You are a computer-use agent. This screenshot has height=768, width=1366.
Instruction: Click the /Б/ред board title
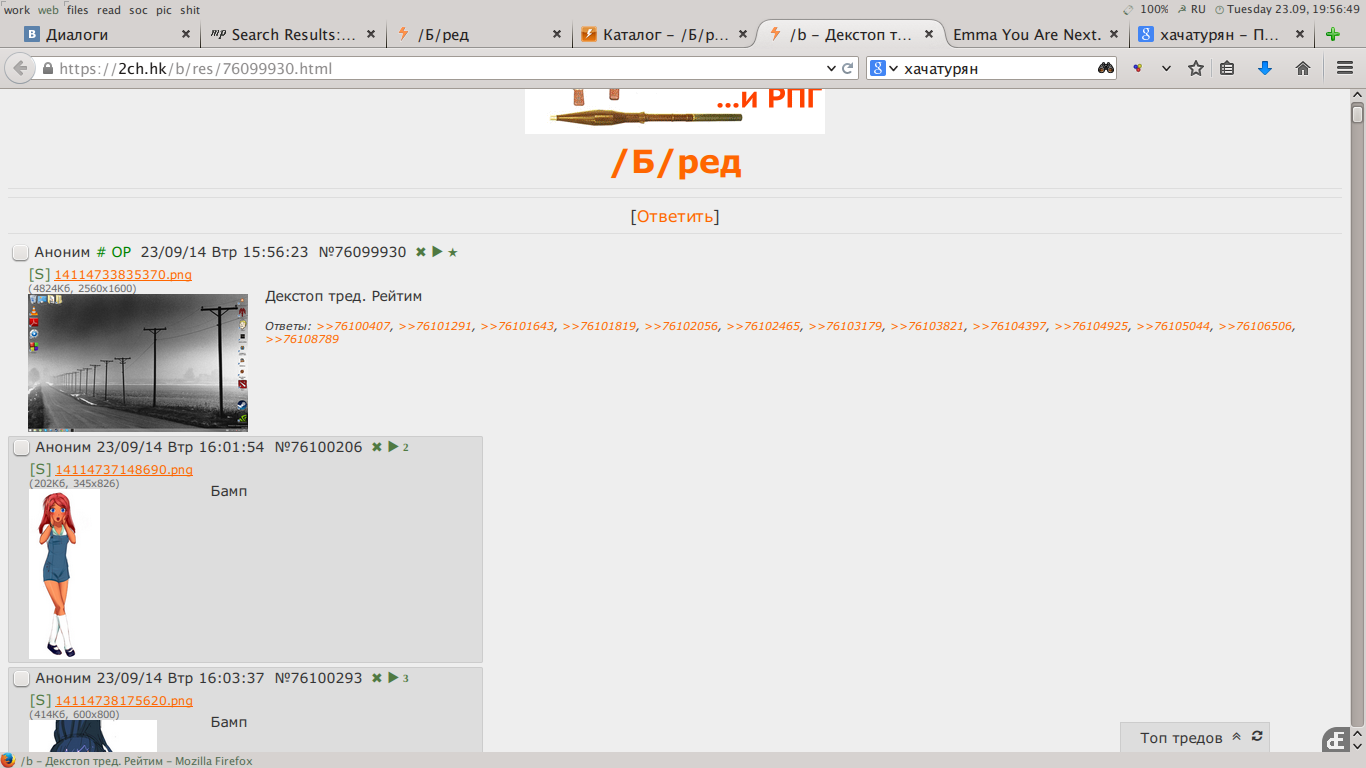[x=675, y=161]
